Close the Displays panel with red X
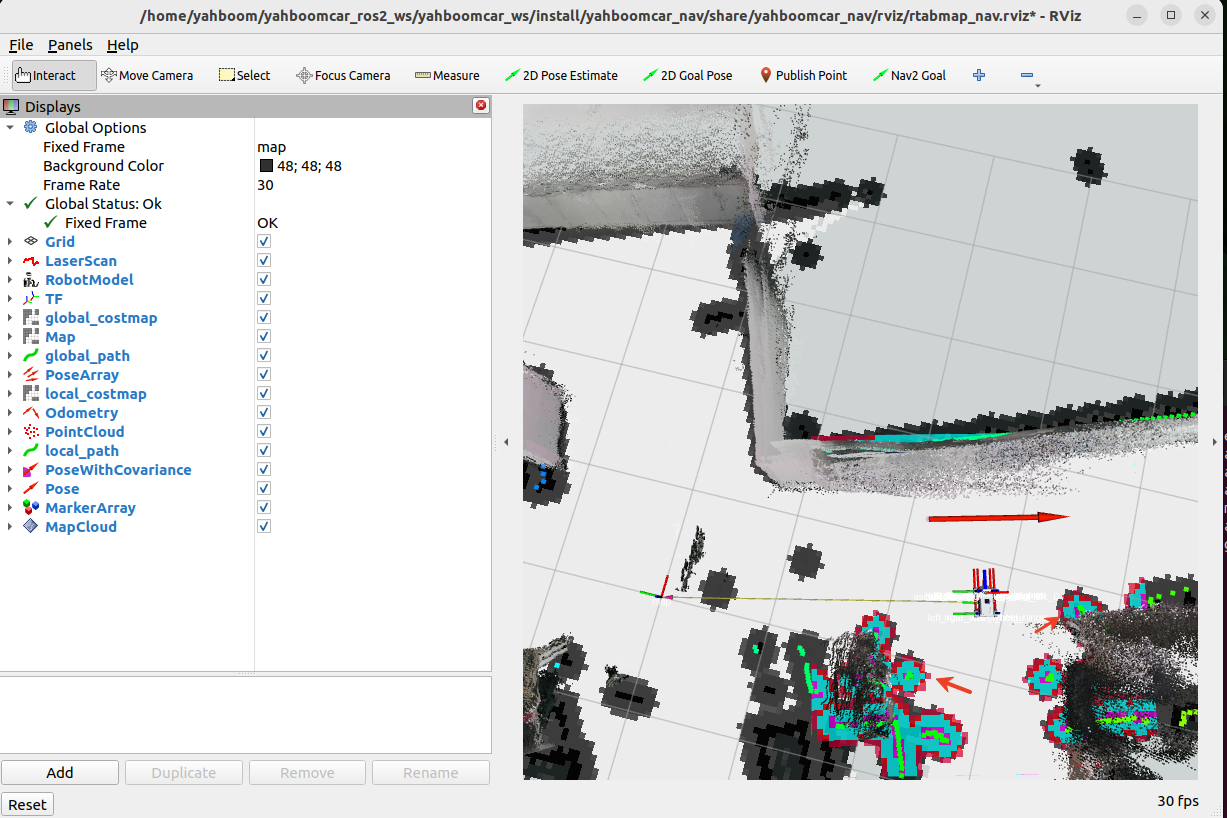 tap(481, 106)
